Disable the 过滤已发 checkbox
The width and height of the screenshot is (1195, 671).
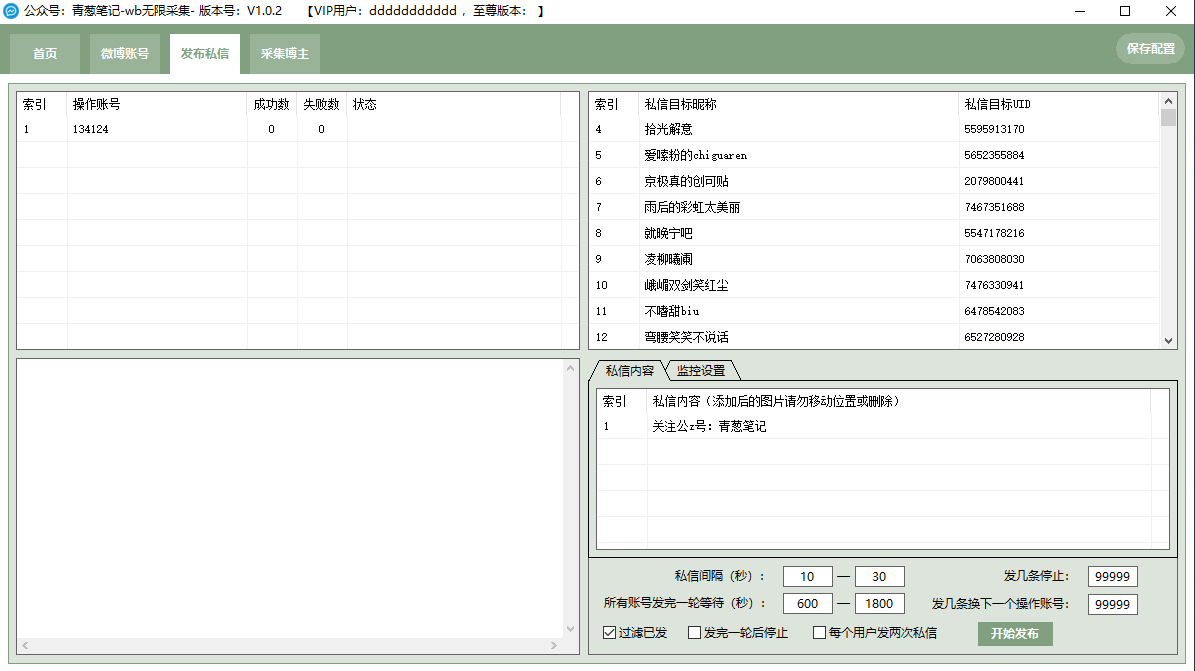(x=608, y=632)
